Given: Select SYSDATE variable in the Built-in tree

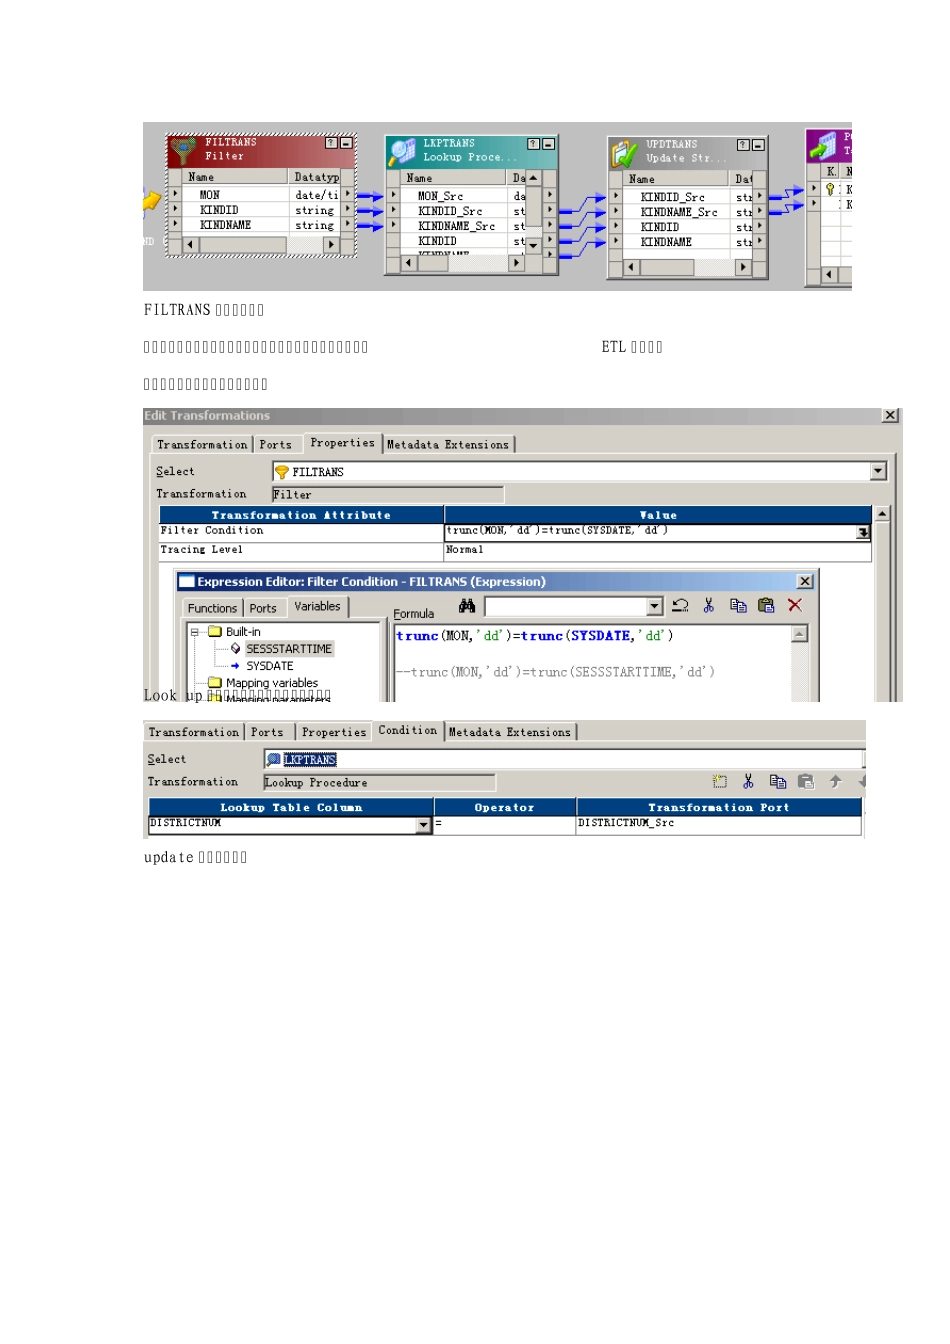Looking at the screenshot, I should tap(269, 666).
